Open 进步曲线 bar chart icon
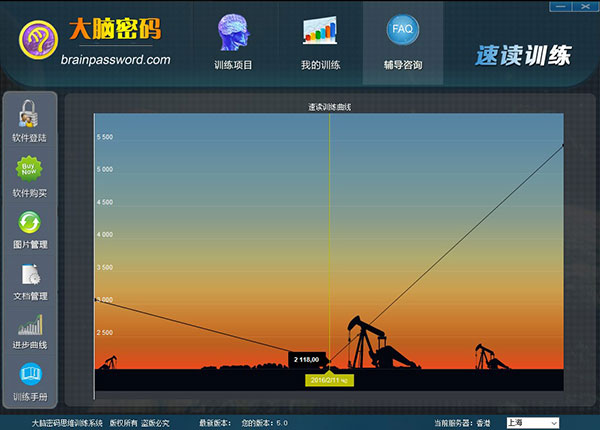Screen dimensions: 600x430 tap(30, 325)
